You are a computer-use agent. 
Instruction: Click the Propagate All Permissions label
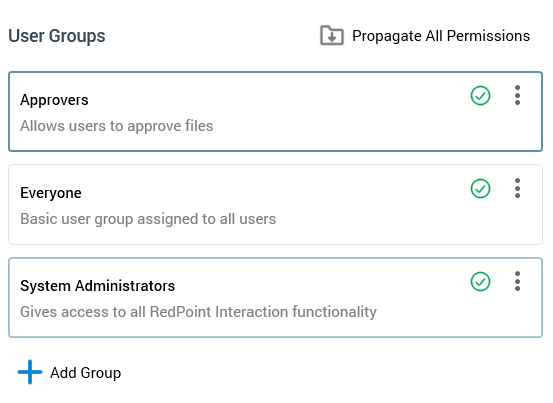pos(441,36)
